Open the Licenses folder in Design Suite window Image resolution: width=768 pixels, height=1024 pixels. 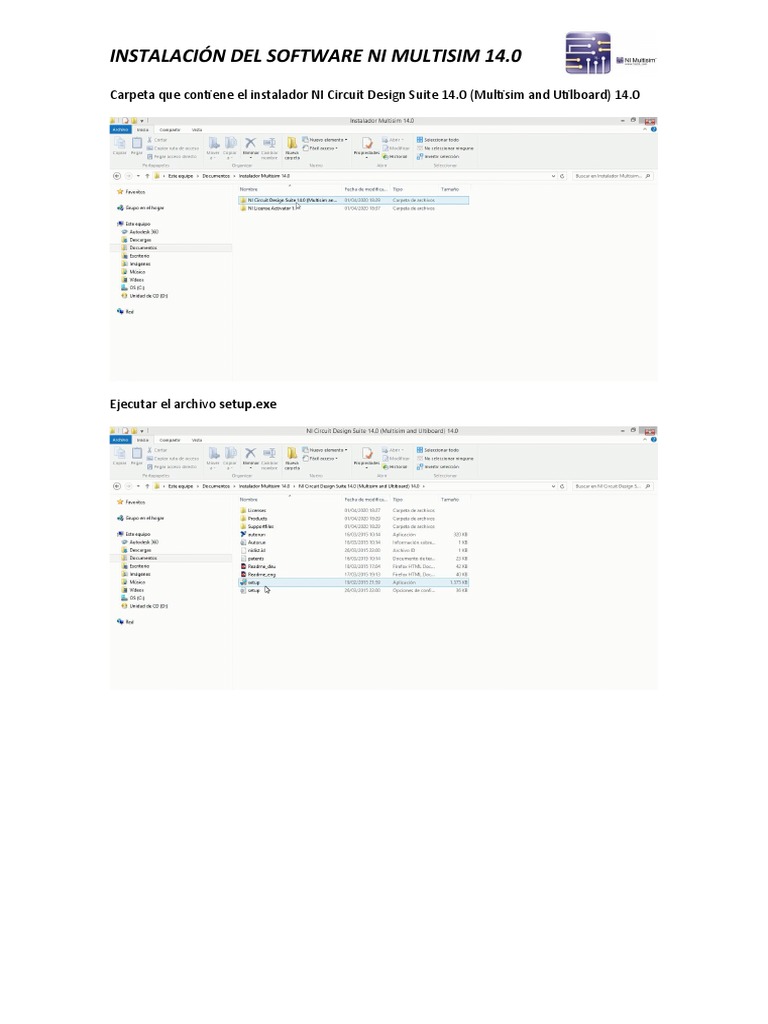(353, 510)
